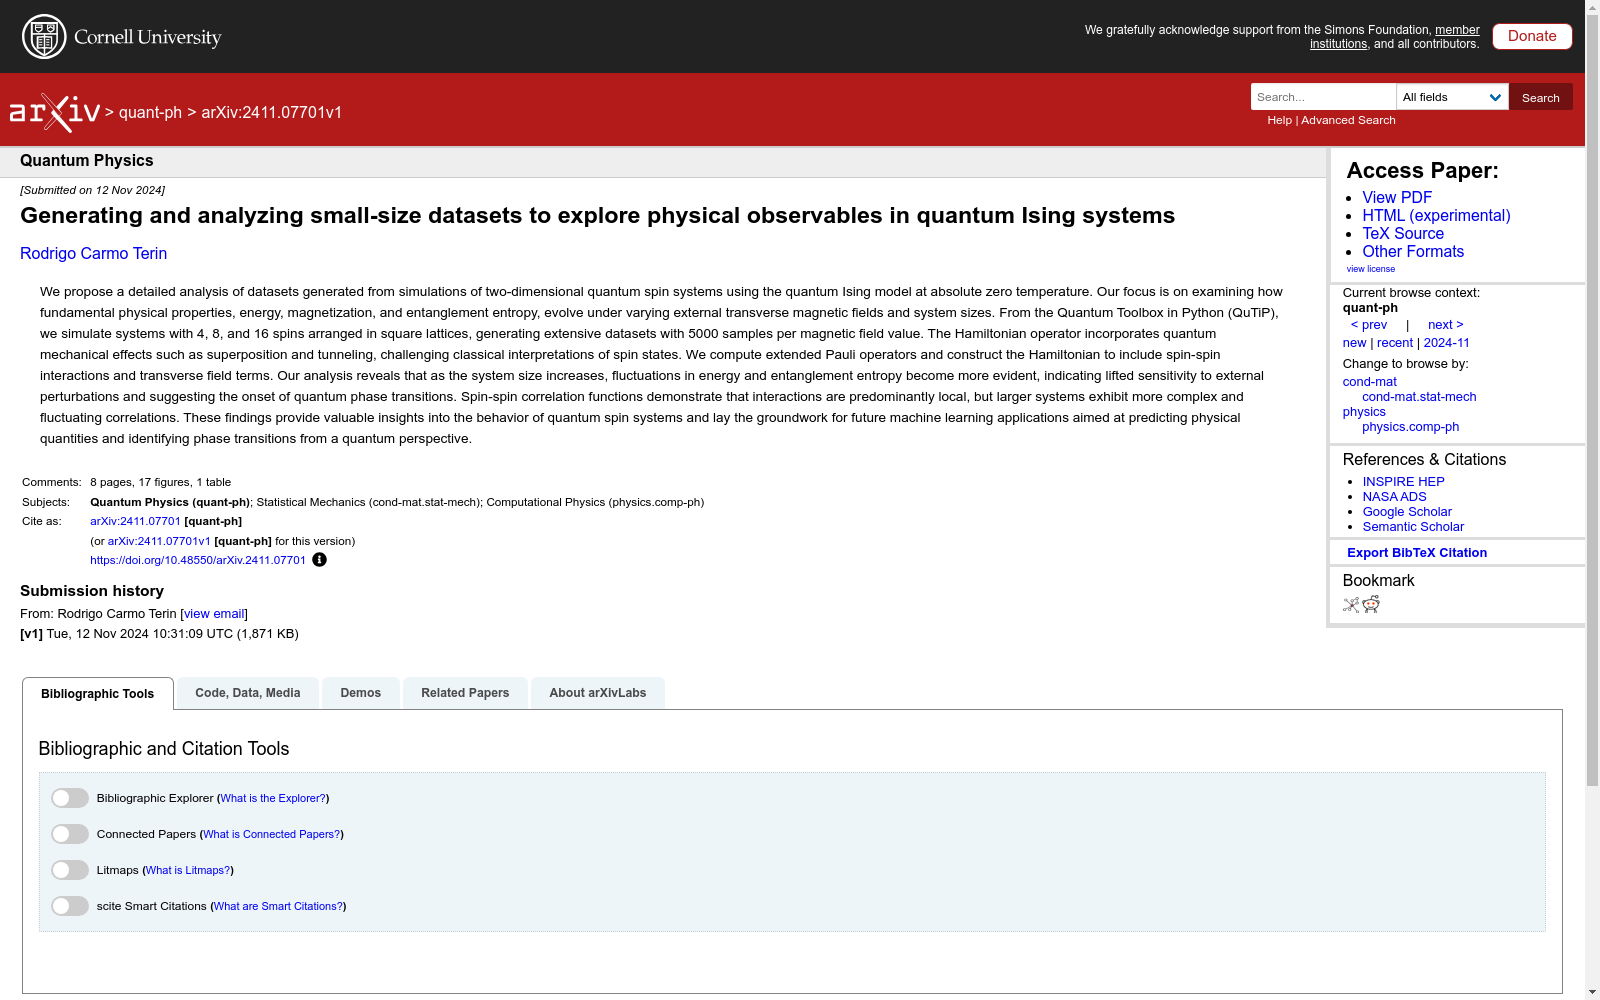Click the paper title heading
1600x1000 pixels.
pyautogui.click(x=597, y=216)
